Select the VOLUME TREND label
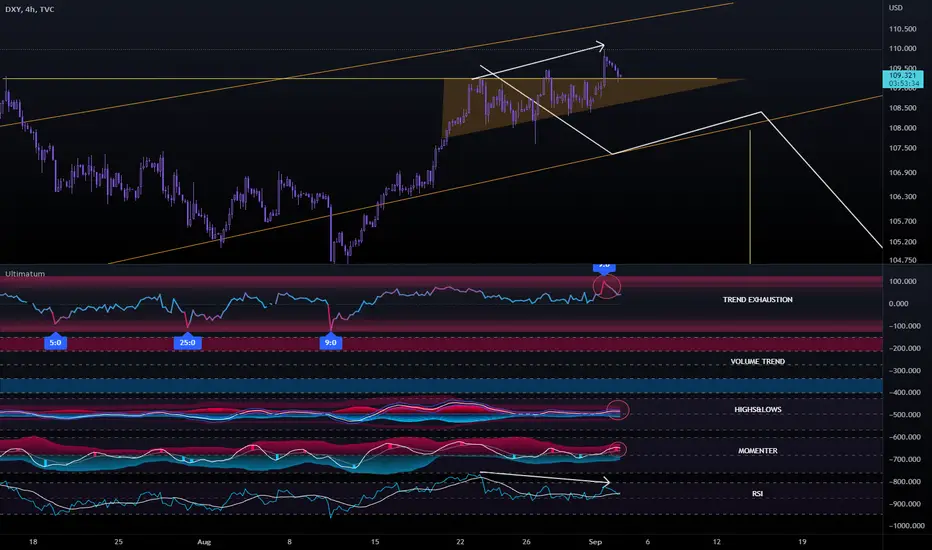Image resolution: width=932 pixels, height=550 pixels. (757, 362)
